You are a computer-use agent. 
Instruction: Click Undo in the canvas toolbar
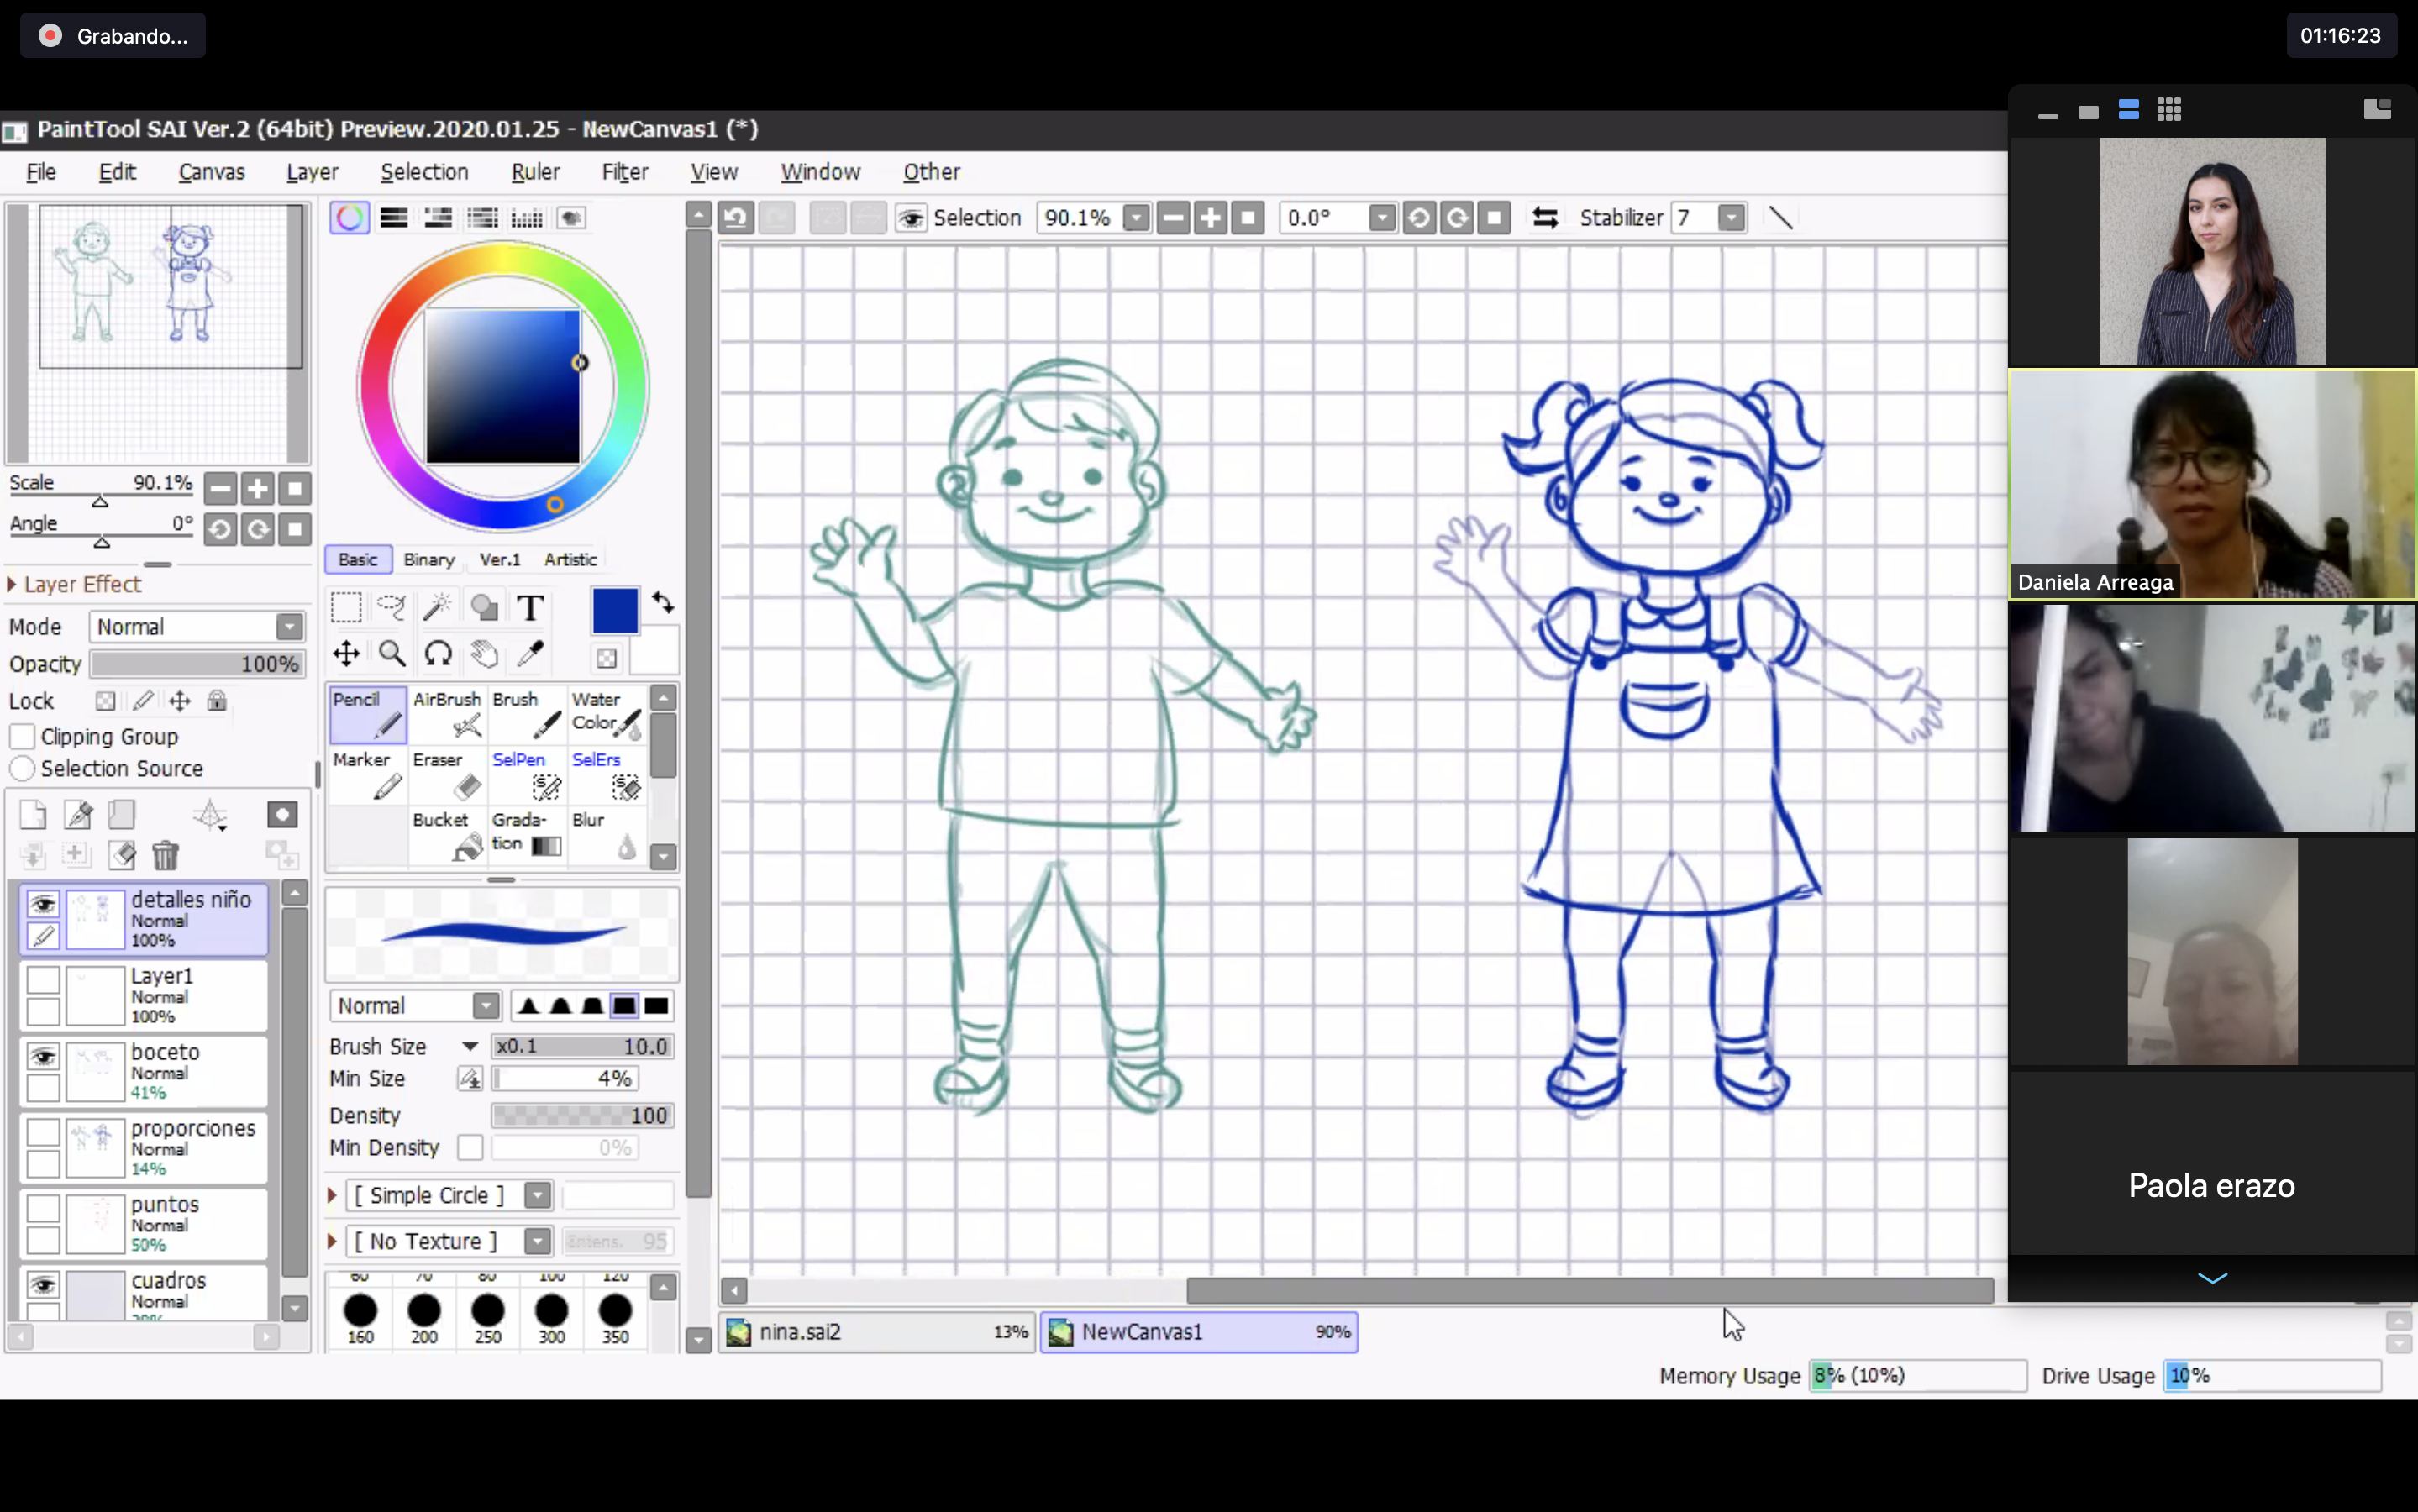pyautogui.click(x=736, y=217)
